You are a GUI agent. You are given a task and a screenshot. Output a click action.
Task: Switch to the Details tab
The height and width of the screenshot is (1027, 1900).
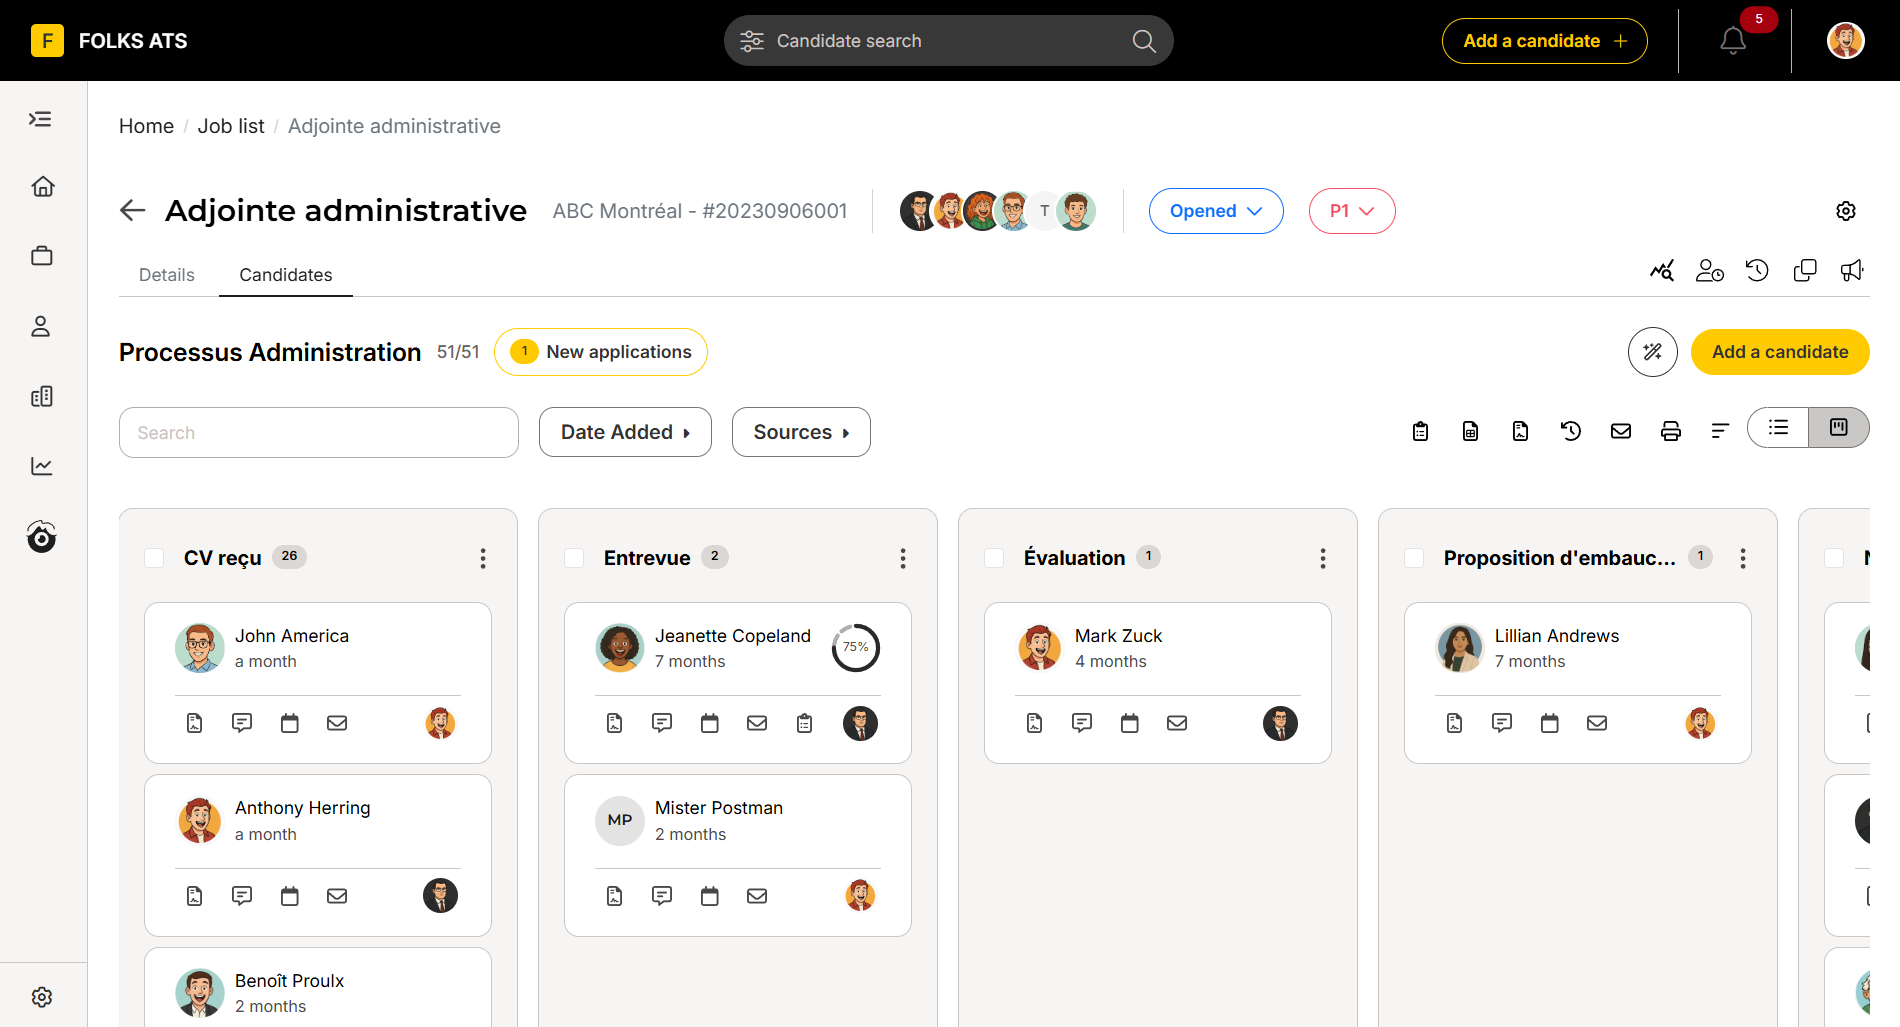point(167,275)
